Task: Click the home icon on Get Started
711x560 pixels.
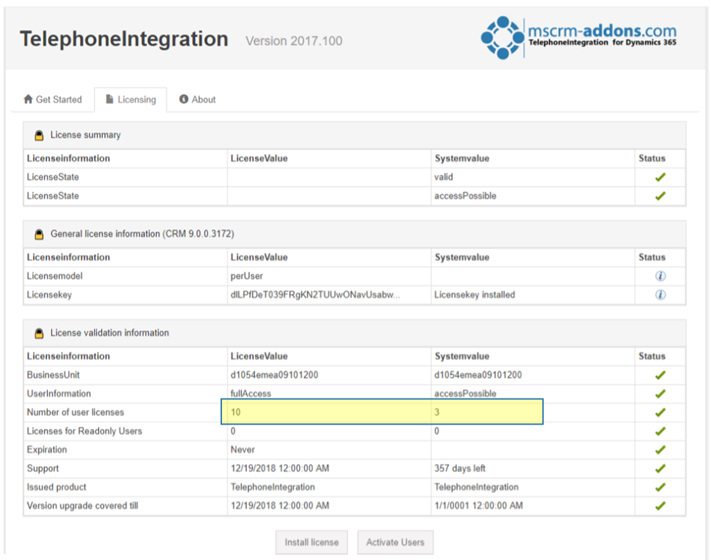Action: [x=28, y=99]
